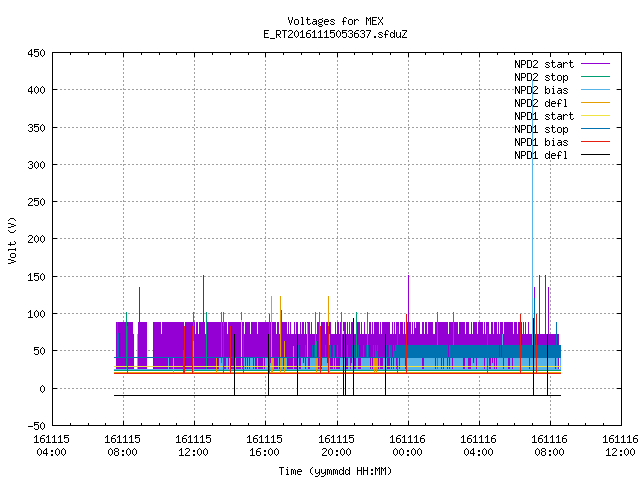Click the green NPD2 stop legend line
This screenshot has height=480, width=640.
[595, 77]
